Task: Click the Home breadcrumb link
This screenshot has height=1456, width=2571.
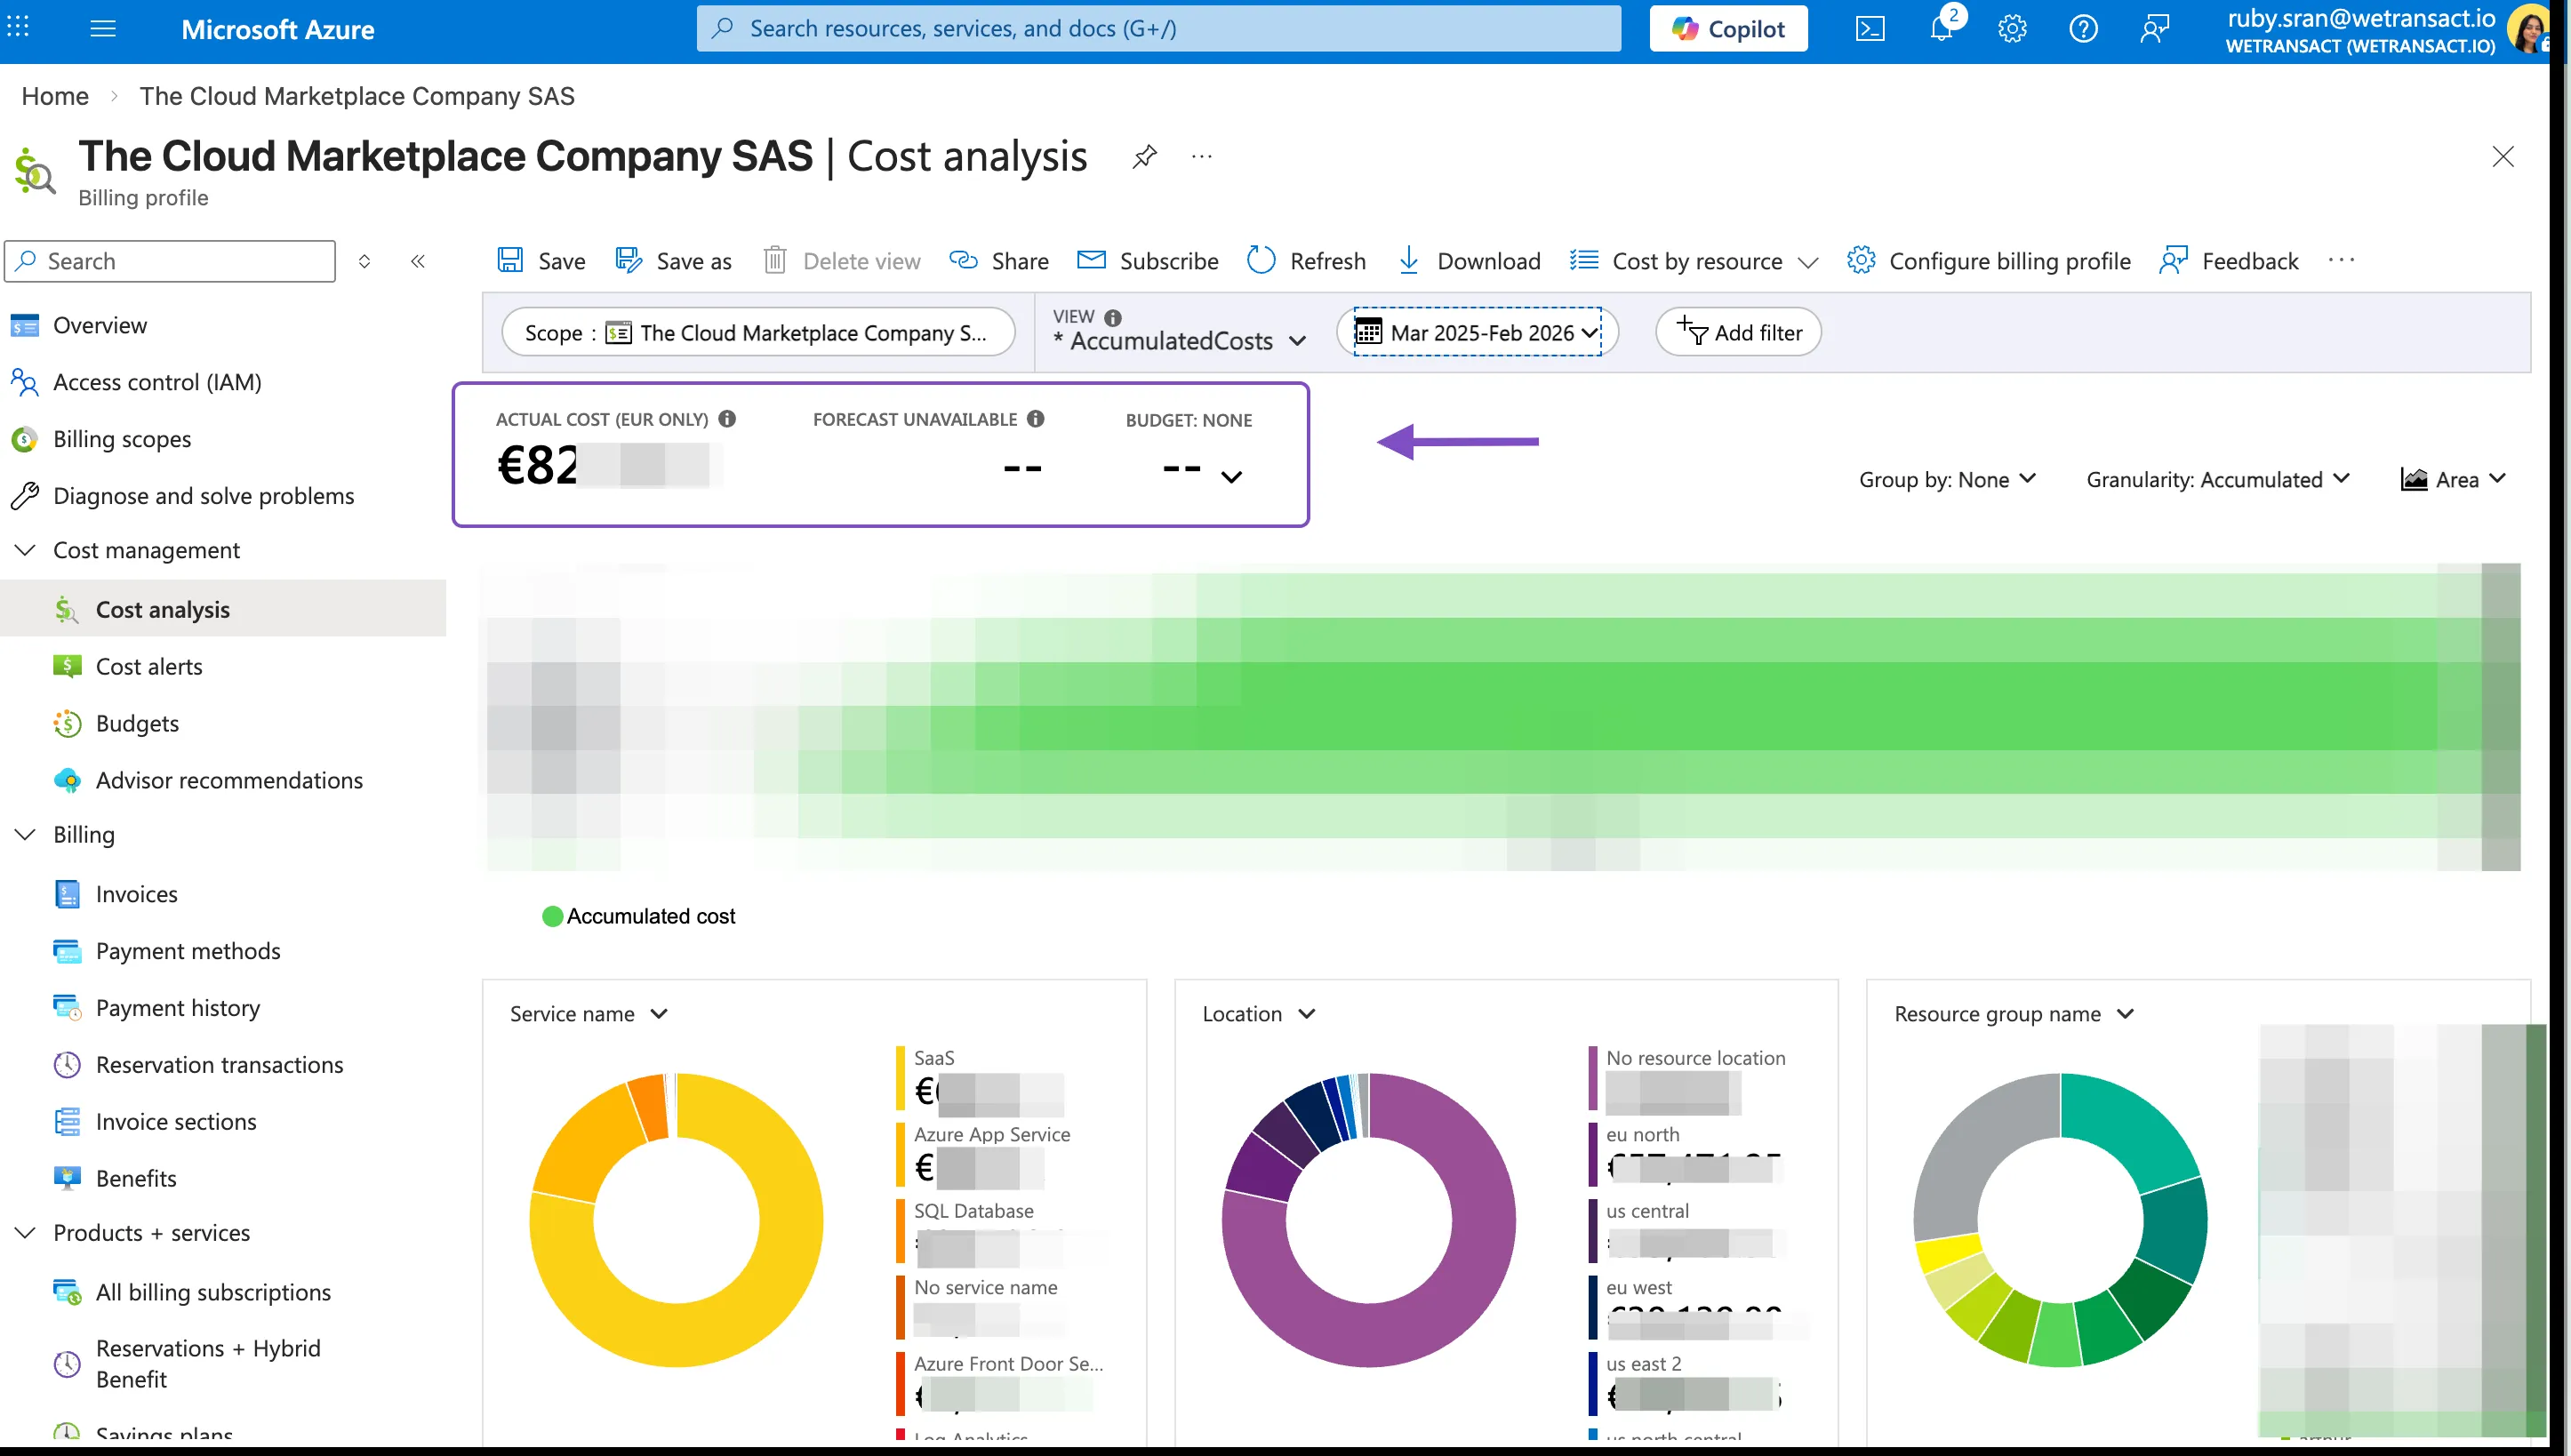Action: (x=55, y=96)
